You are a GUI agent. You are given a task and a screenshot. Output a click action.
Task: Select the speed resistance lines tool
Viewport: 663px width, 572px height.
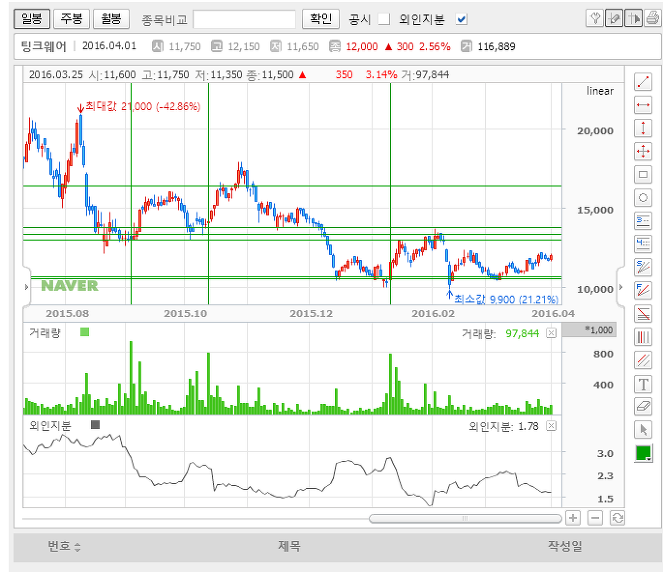(x=643, y=267)
